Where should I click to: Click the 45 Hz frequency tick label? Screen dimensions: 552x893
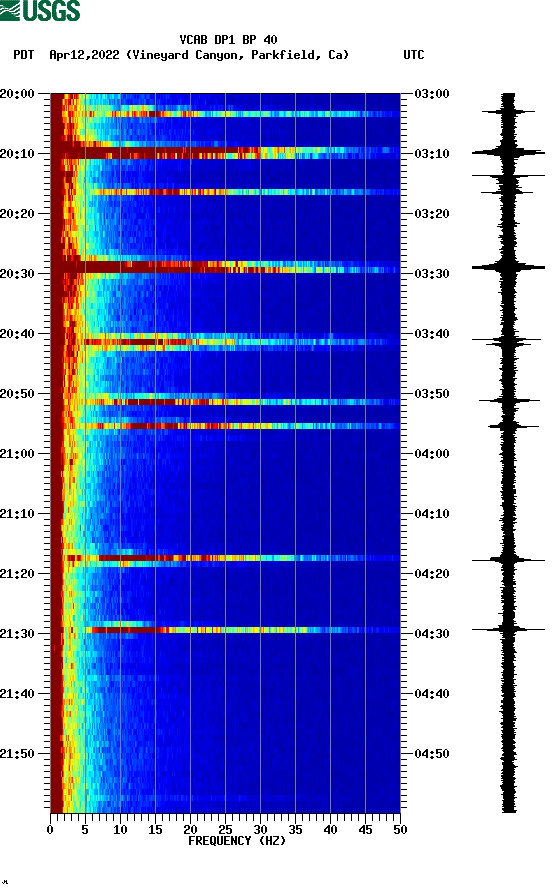(x=365, y=830)
